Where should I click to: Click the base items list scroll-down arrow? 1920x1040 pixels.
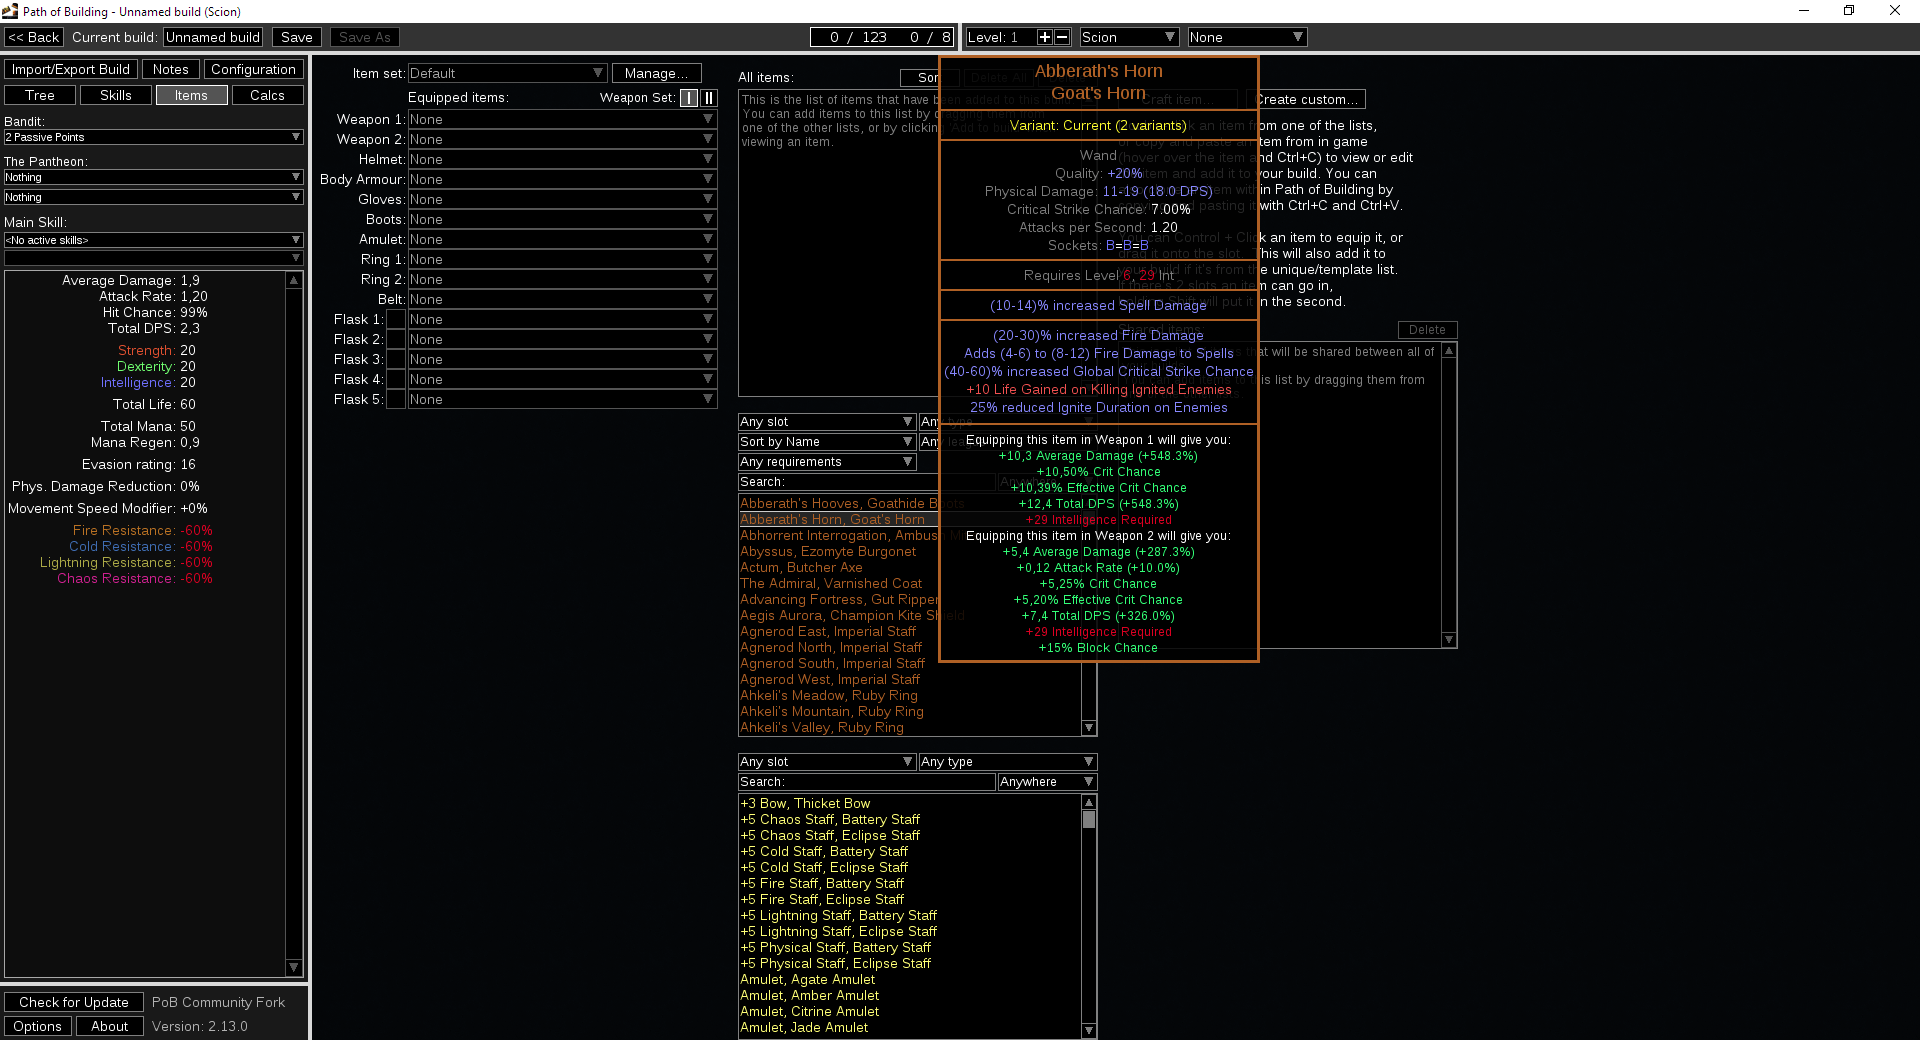[1089, 1030]
